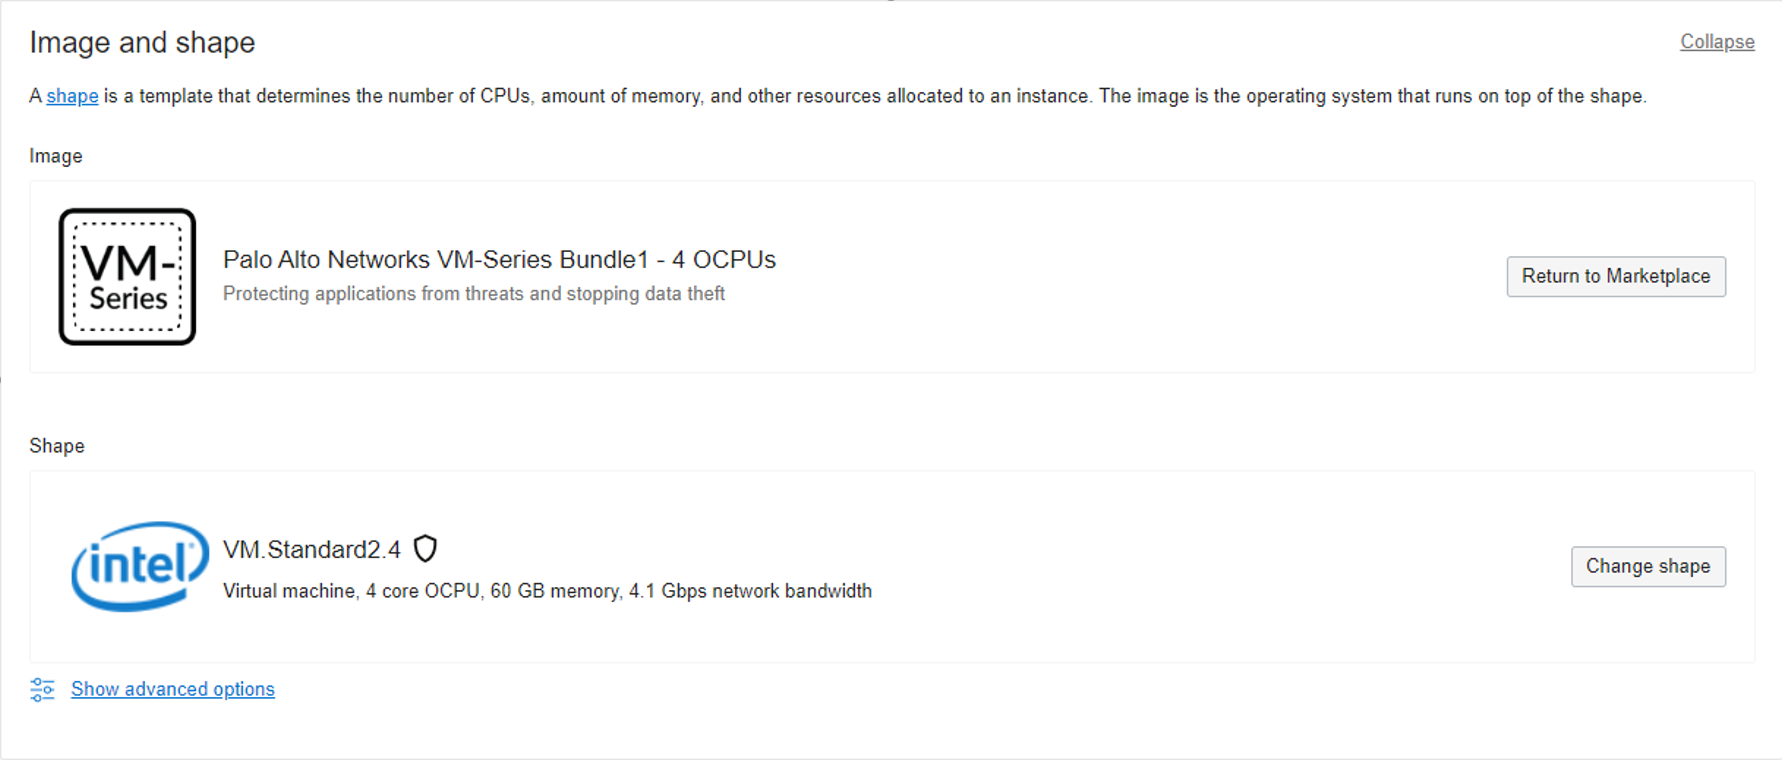The height and width of the screenshot is (760, 1782).
Task: Click the VM.Standard2.4 shape name
Action: tap(312, 550)
